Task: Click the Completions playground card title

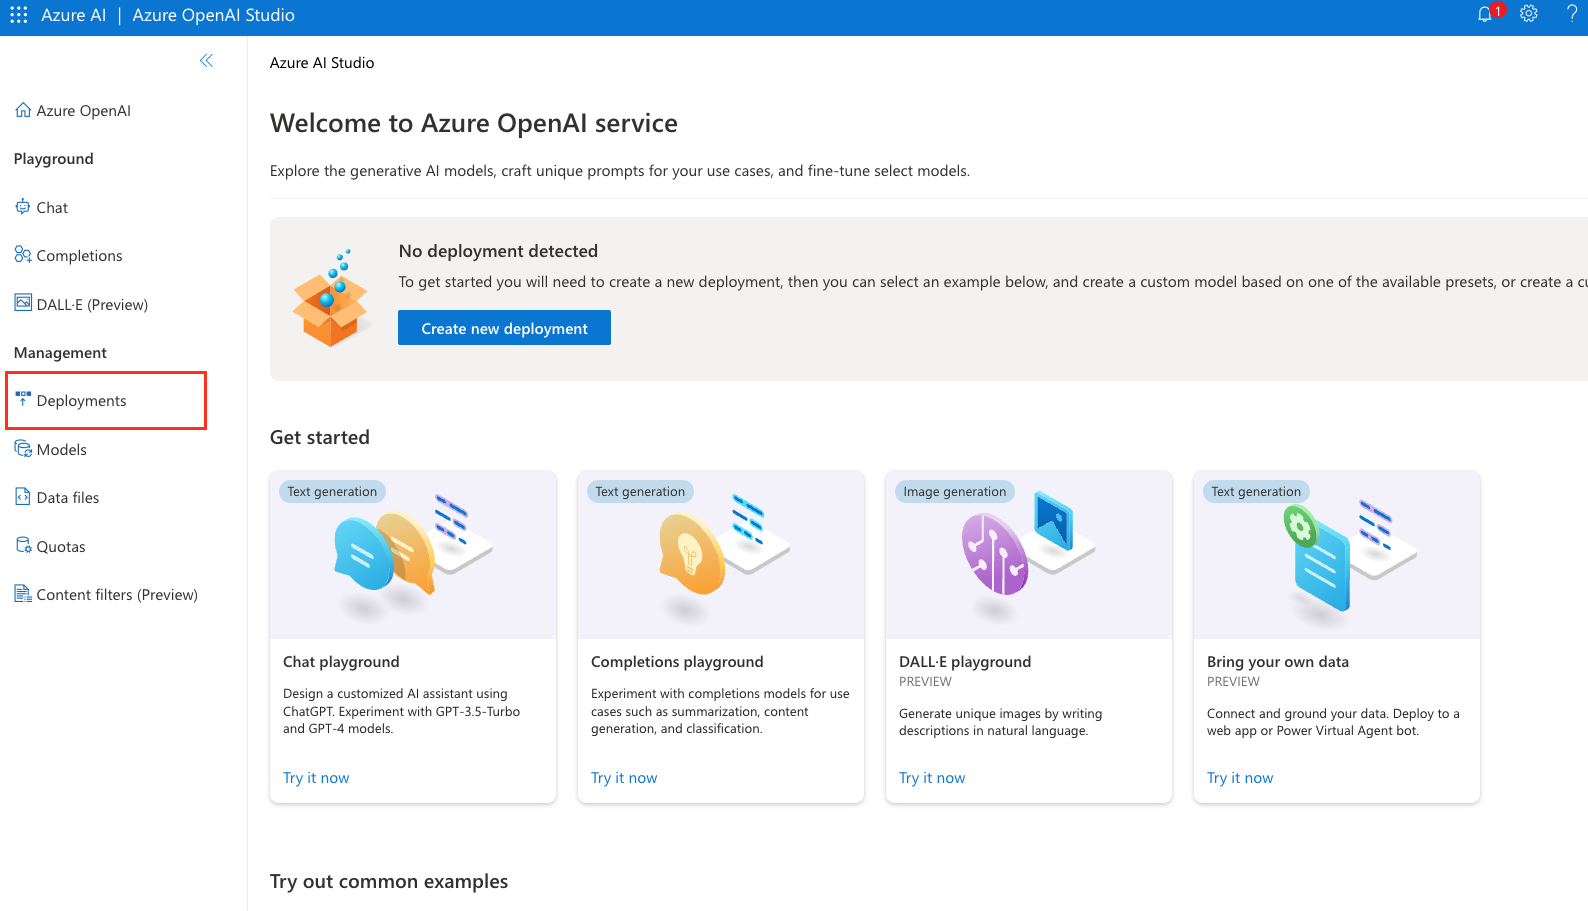Action: coord(677,662)
